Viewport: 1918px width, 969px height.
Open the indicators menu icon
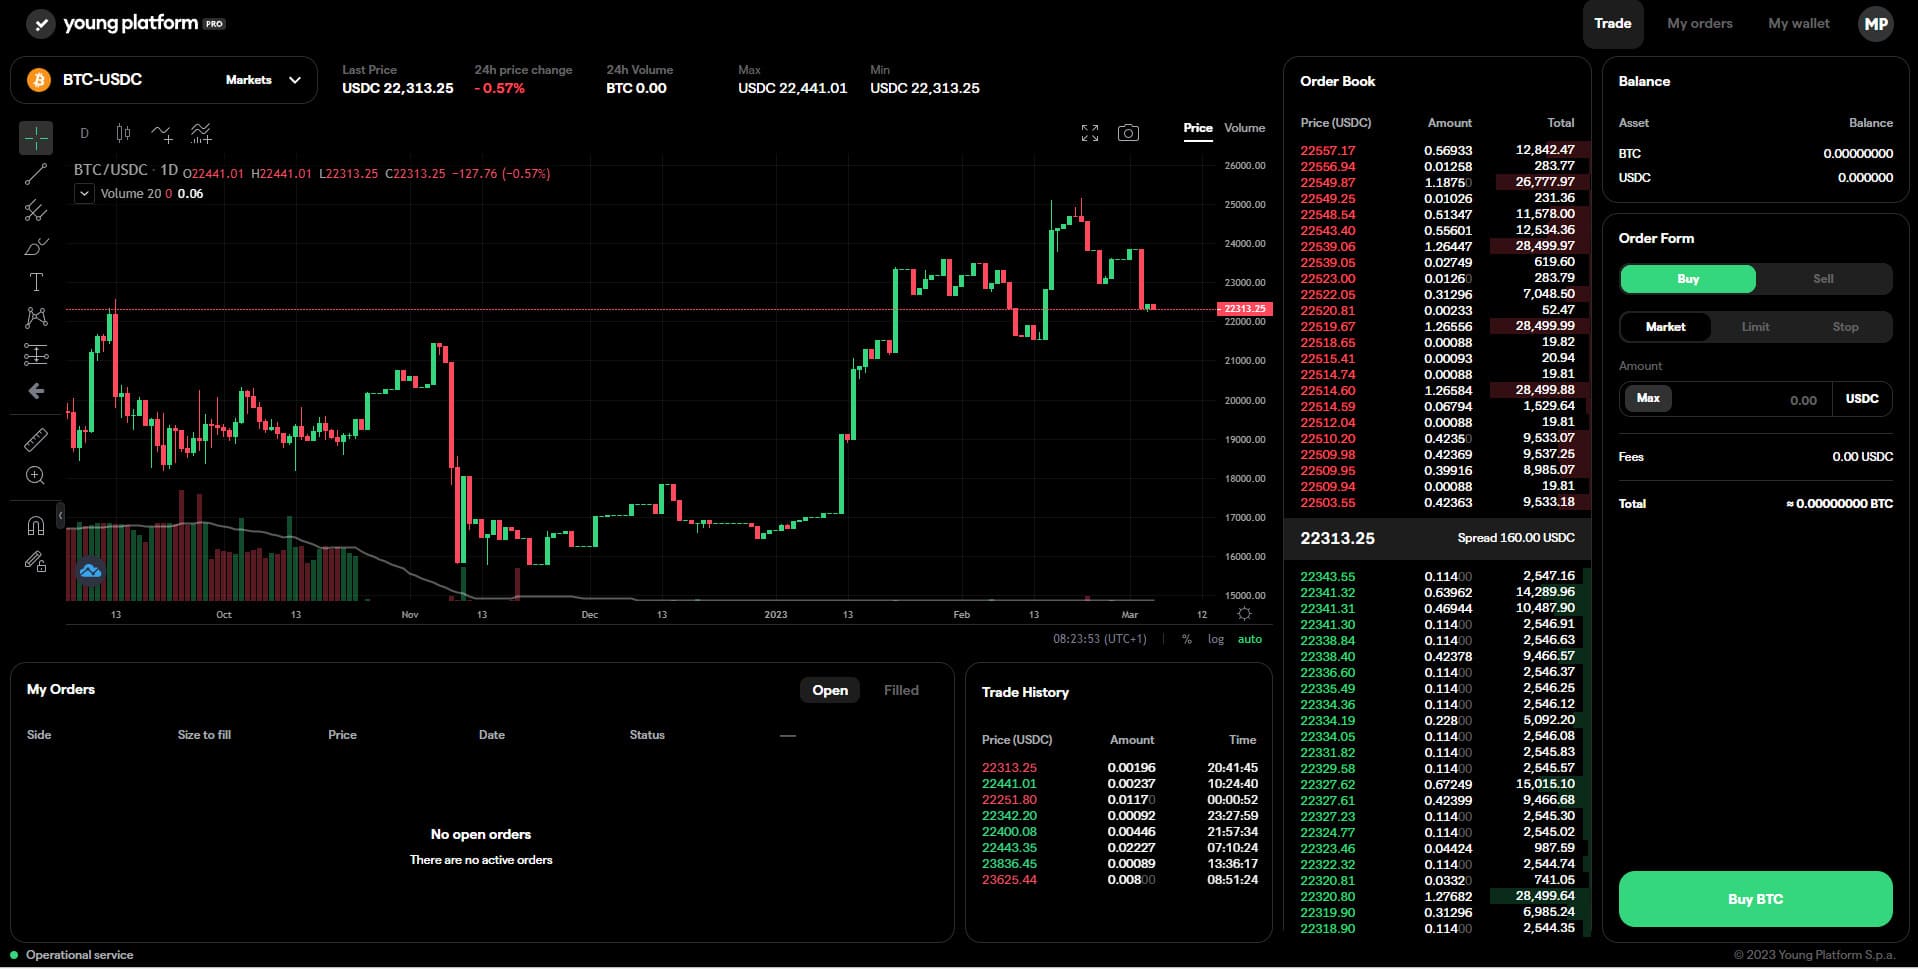point(161,133)
